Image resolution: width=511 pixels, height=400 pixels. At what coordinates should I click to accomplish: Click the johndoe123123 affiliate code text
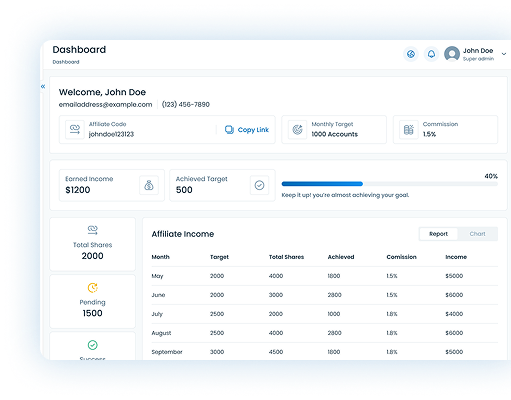pyautogui.click(x=111, y=134)
